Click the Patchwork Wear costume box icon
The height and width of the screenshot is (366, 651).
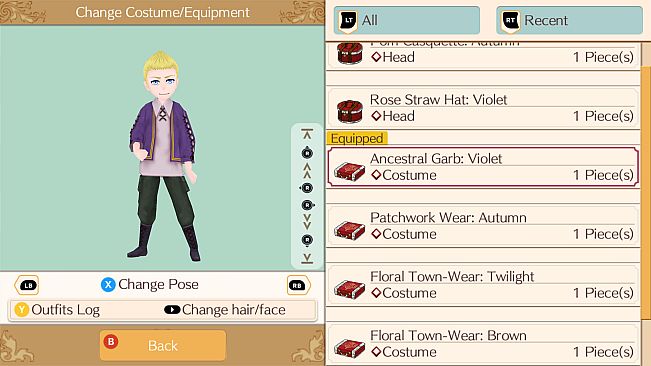(x=350, y=229)
